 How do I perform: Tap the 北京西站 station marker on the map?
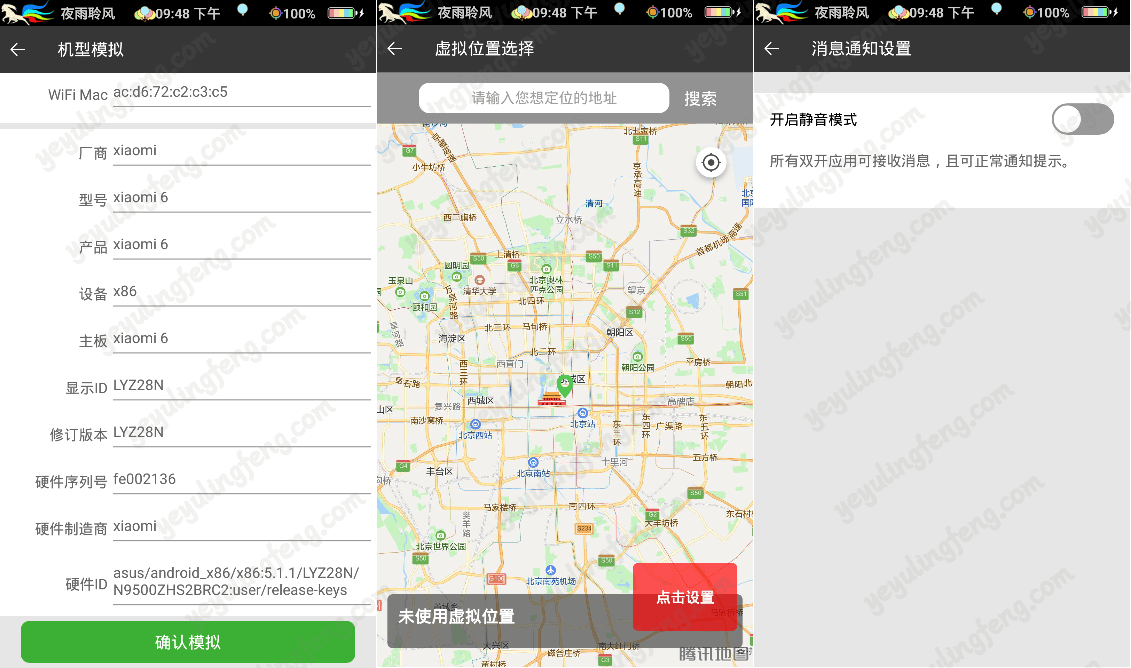coord(475,425)
